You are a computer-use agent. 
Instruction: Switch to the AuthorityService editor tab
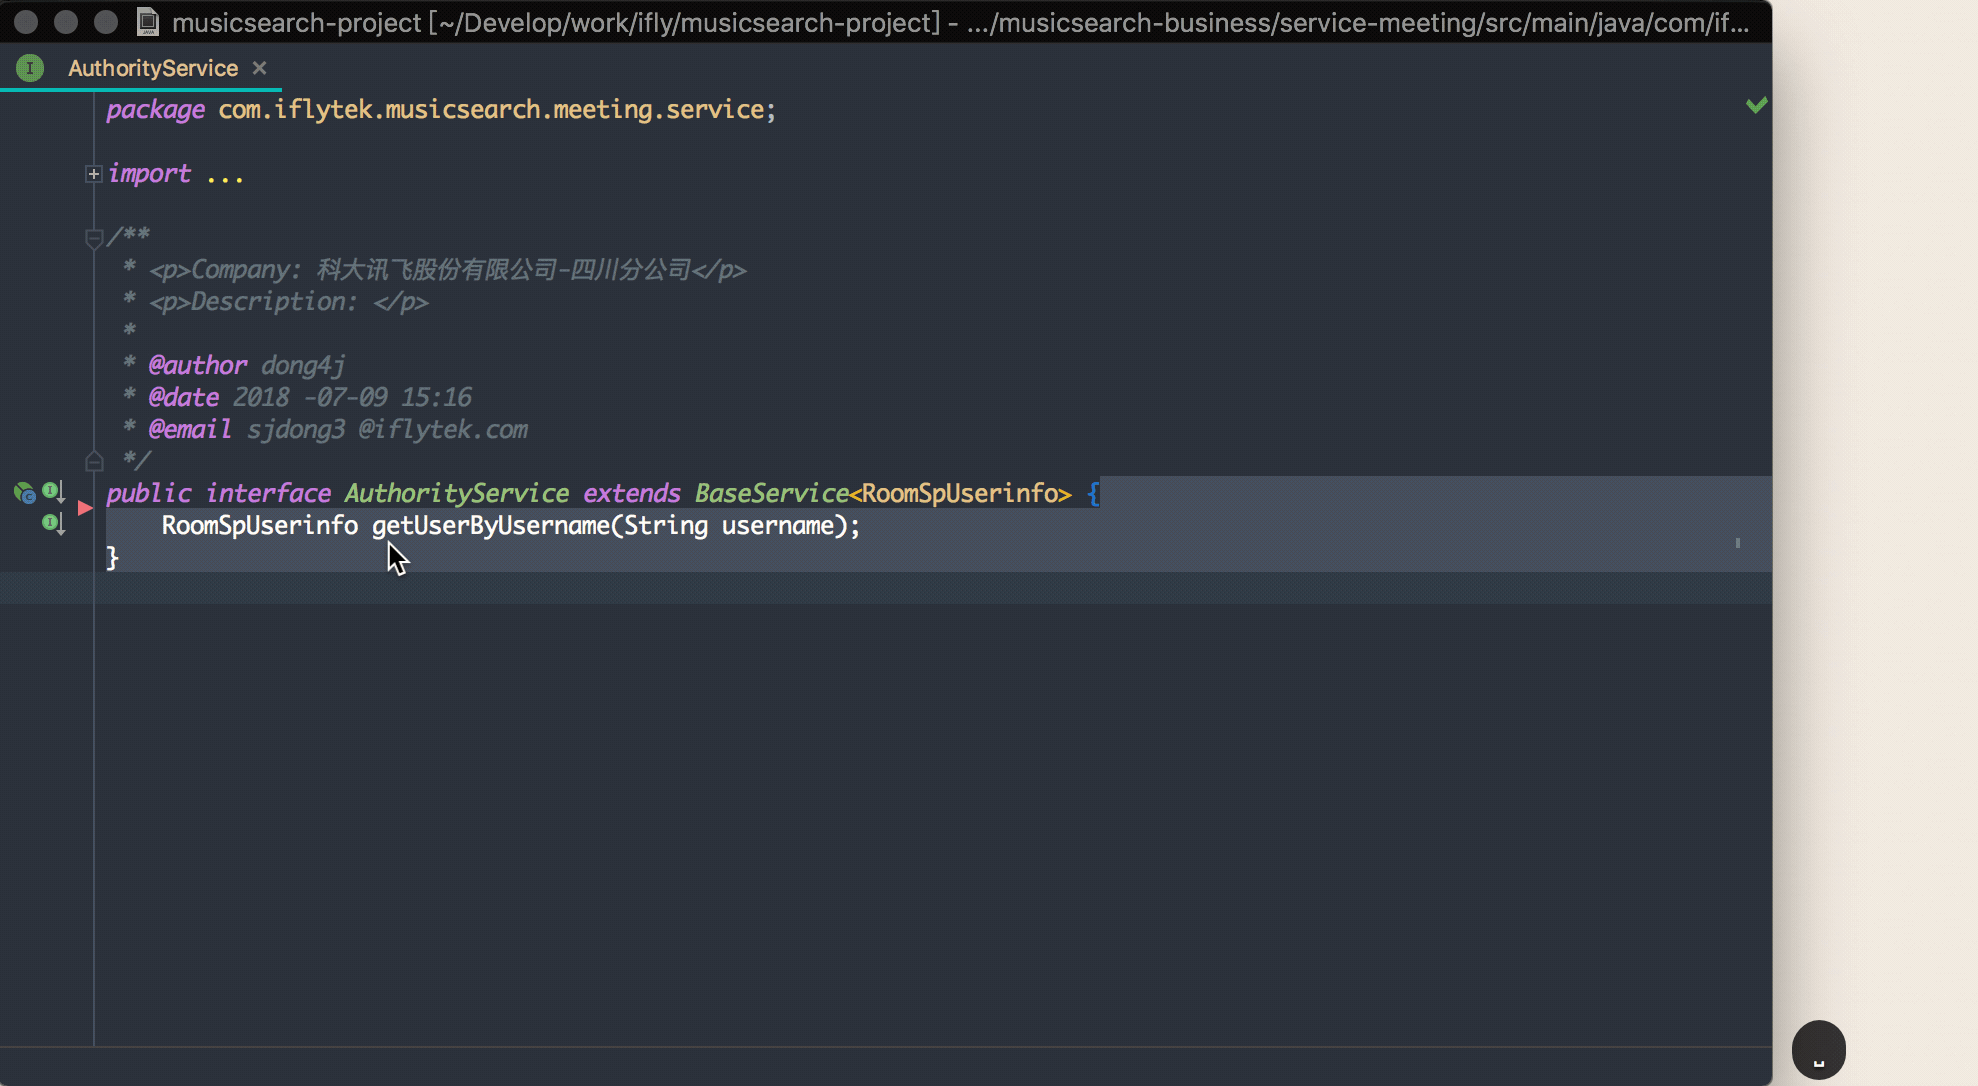(x=153, y=67)
